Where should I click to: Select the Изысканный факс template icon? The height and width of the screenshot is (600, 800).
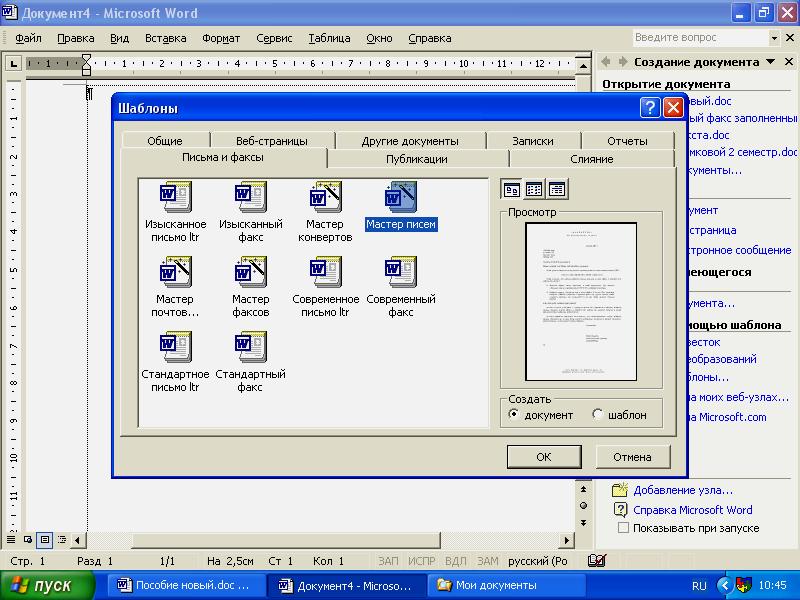coord(251,197)
